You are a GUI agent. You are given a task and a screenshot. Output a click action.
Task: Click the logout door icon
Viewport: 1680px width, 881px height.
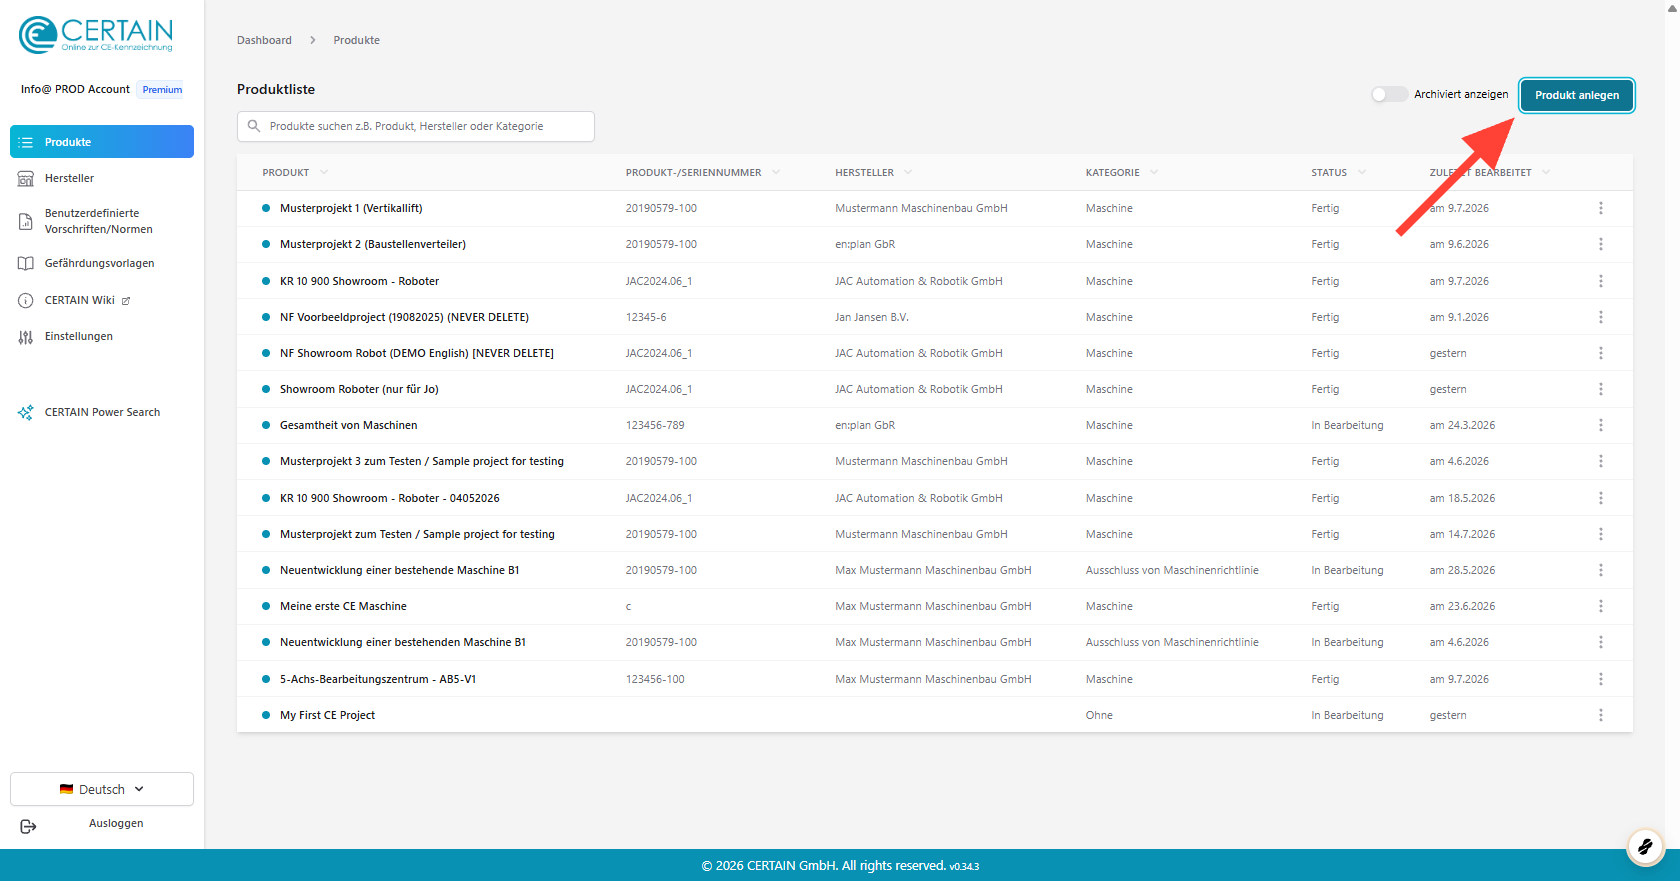pyautogui.click(x=28, y=826)
